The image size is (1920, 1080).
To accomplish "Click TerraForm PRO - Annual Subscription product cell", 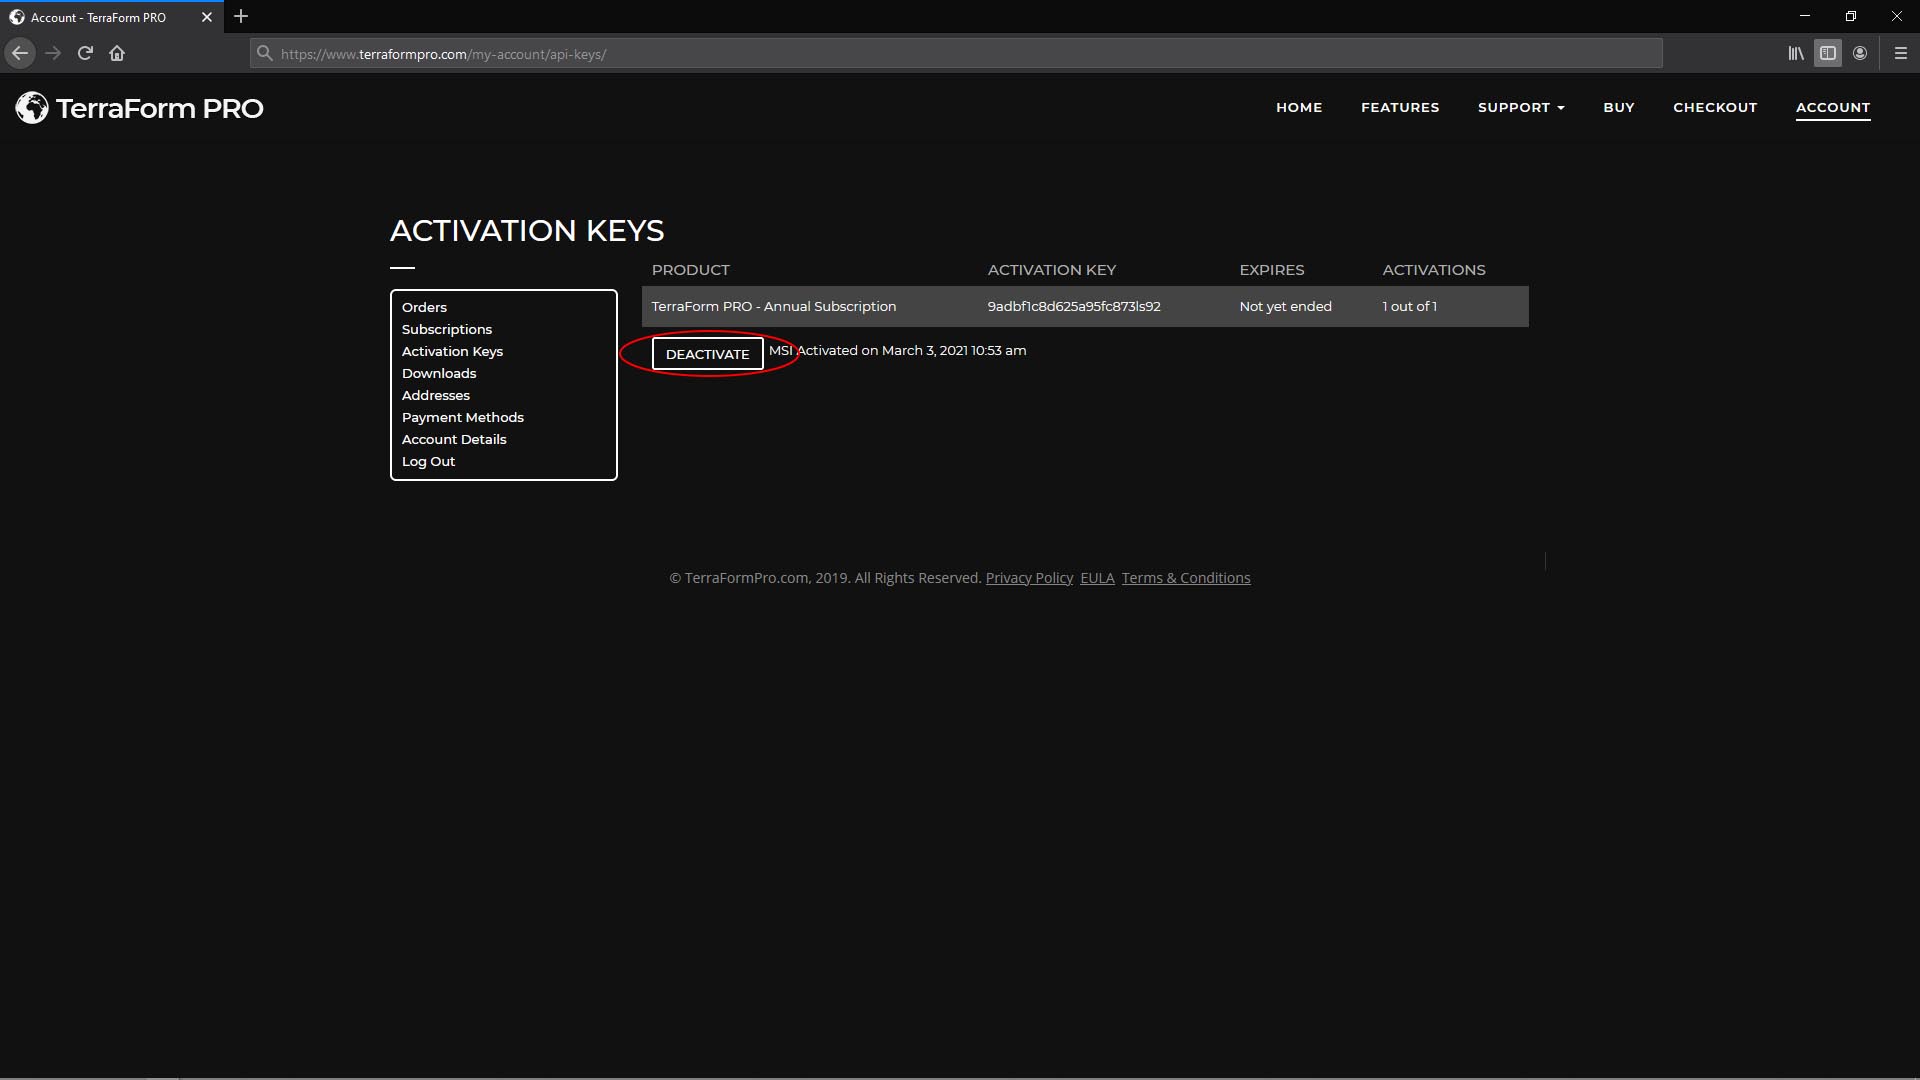I will (774, 306).
